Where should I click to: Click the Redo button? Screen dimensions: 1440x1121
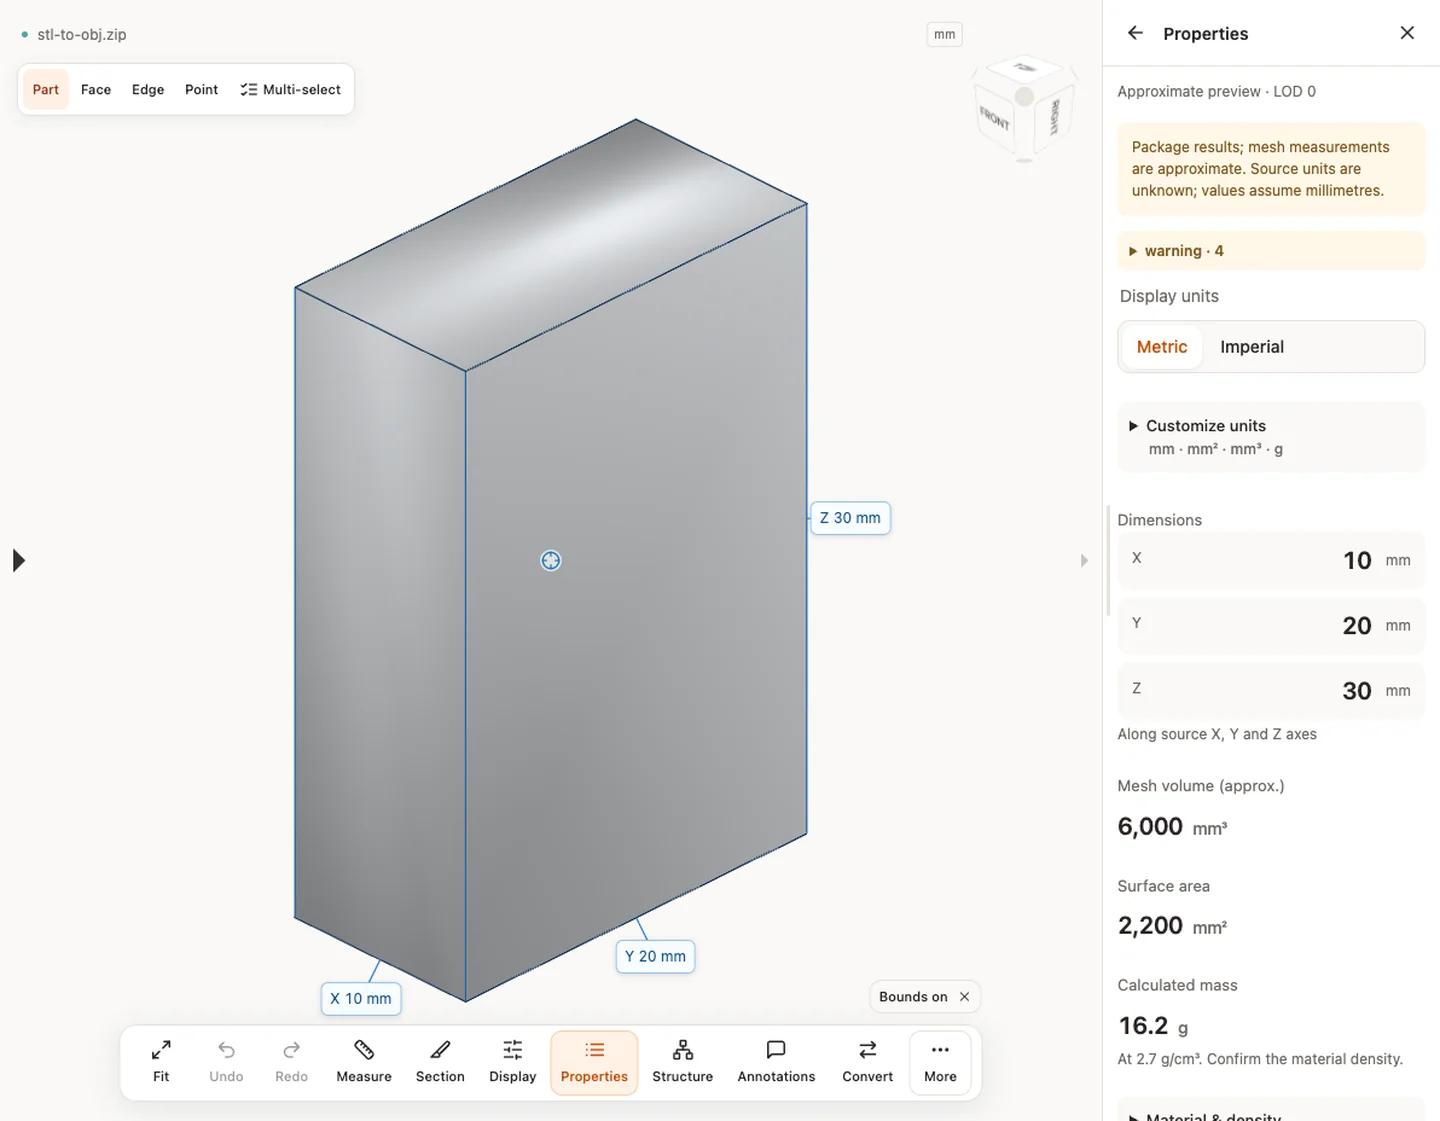coord(291,1062)
